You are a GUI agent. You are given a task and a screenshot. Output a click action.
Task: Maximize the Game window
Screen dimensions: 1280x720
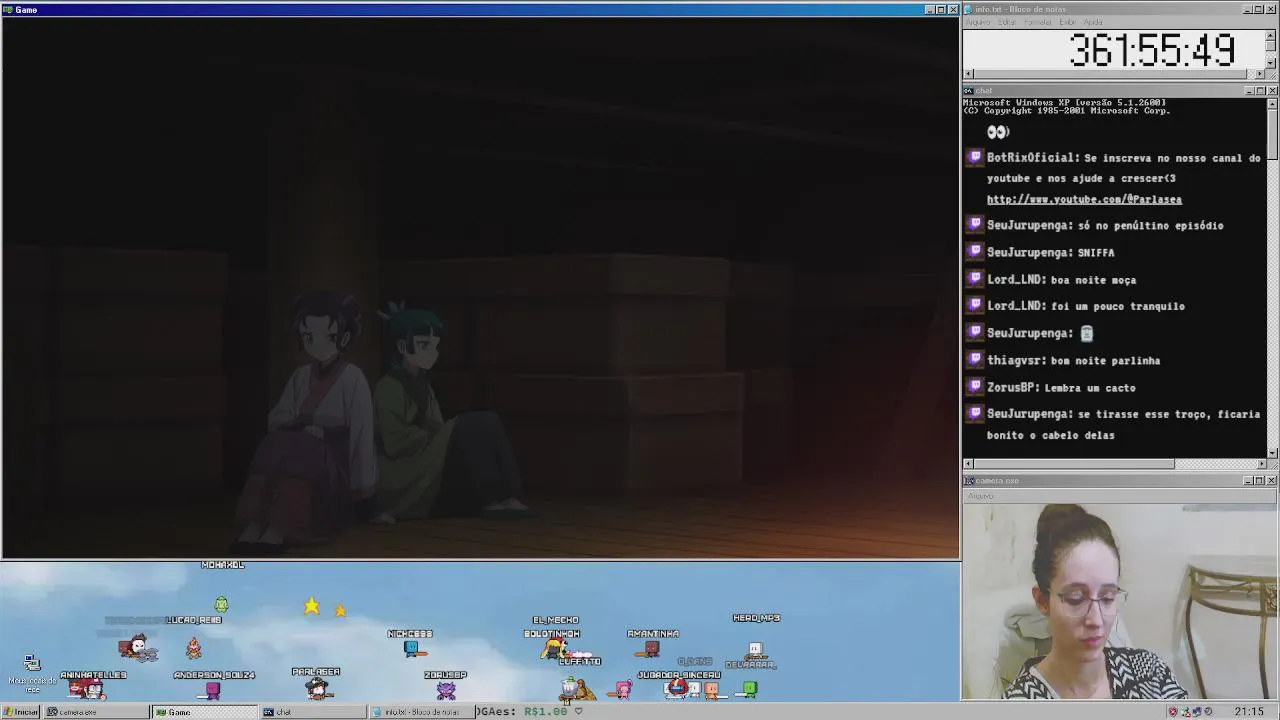pos(941,10)
